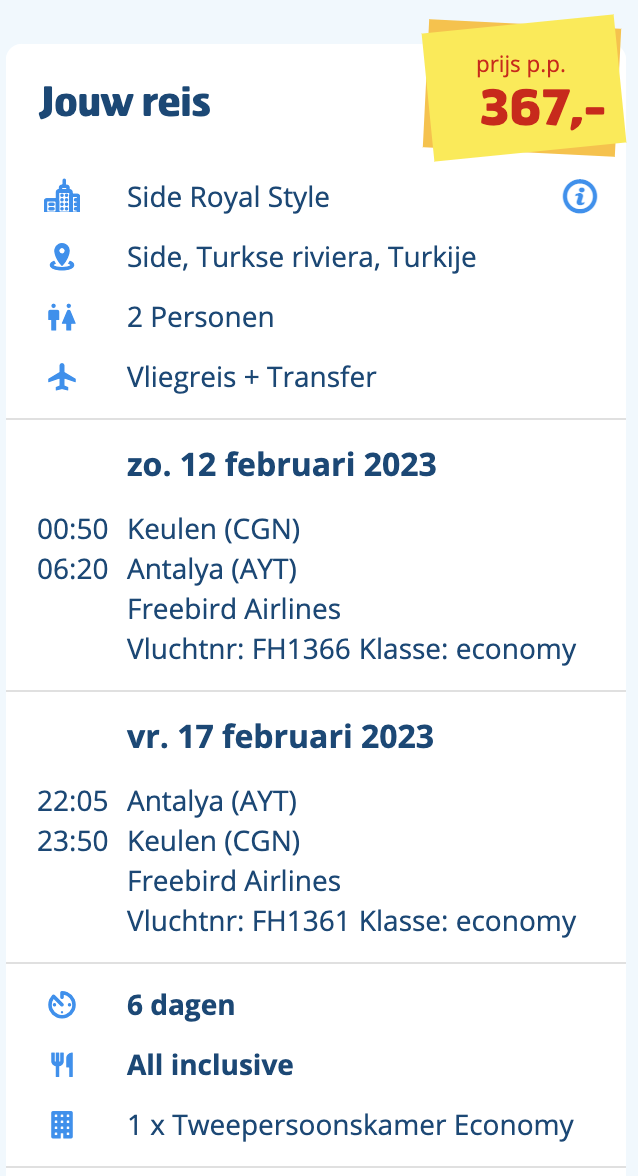Click the two persons icon
638x1176 pixels.
click(x=62, y=317)
